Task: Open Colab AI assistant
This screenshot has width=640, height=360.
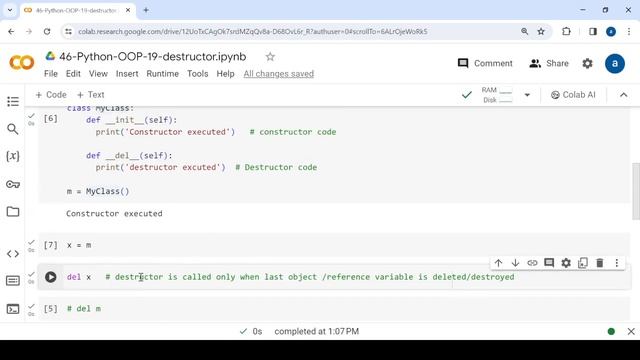Action: pos(573,95)
